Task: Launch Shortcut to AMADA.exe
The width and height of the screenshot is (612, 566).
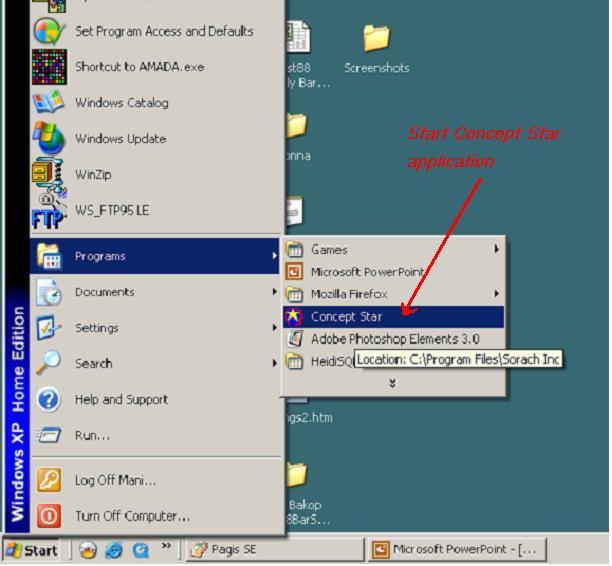Action: (x=156, y=67)
